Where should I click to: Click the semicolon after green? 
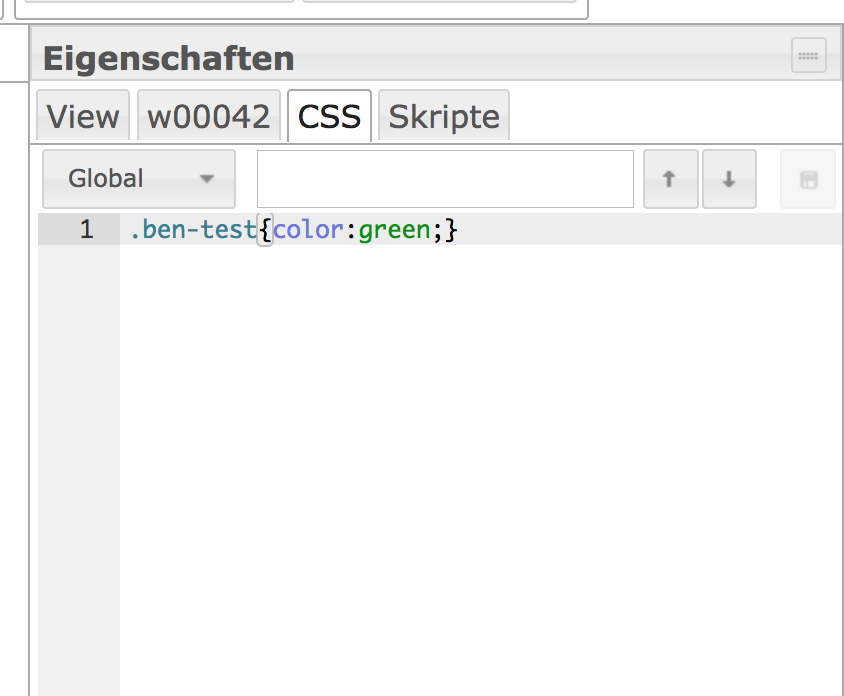point(437,230)
